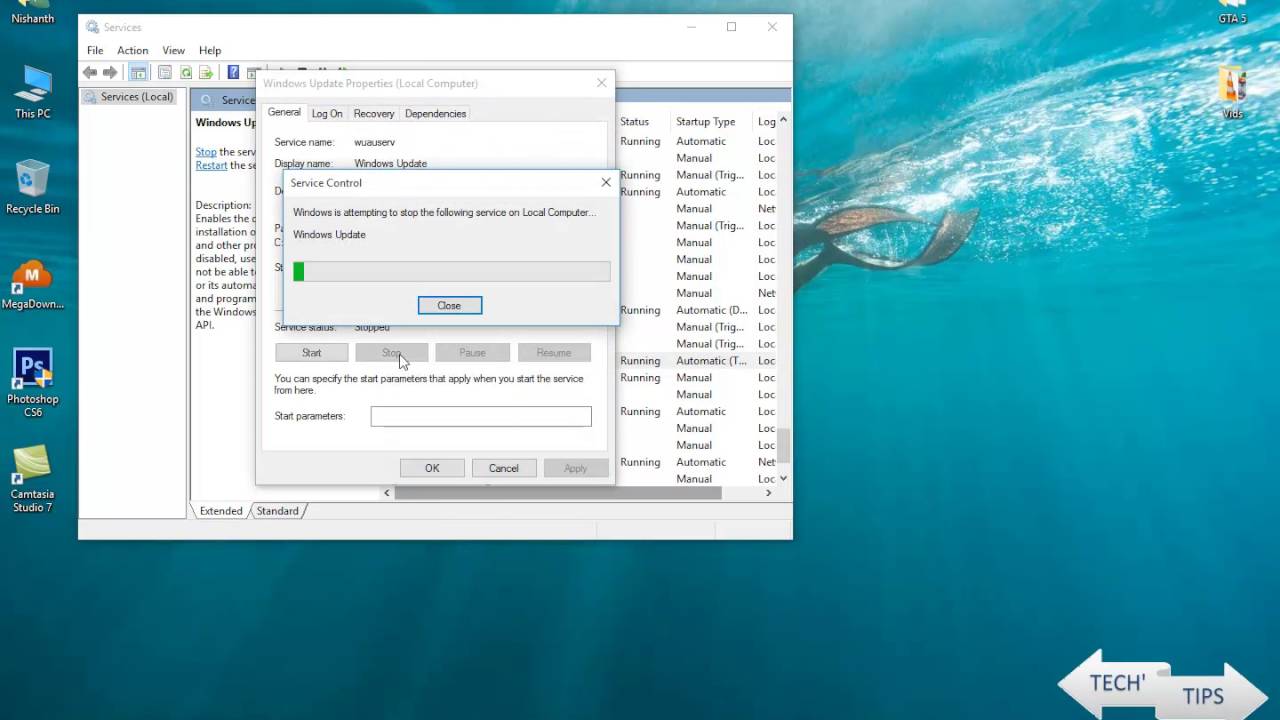Switch to the Dependencies tab
Screen dimensions: 1280x720
point(436,114)
